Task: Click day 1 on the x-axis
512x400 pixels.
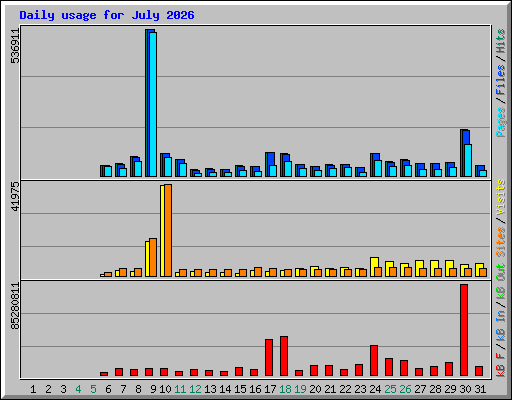Action: tap(33, 389)
